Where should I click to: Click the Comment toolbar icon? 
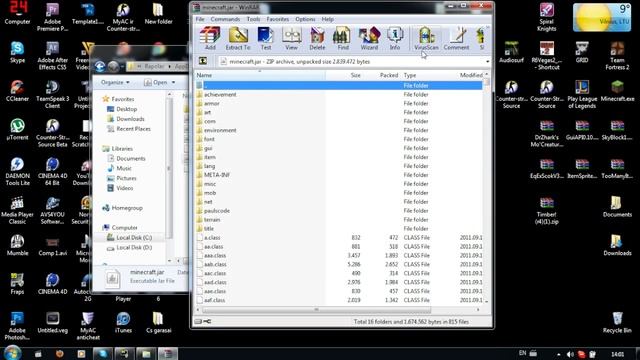click(x=456, y=38)
